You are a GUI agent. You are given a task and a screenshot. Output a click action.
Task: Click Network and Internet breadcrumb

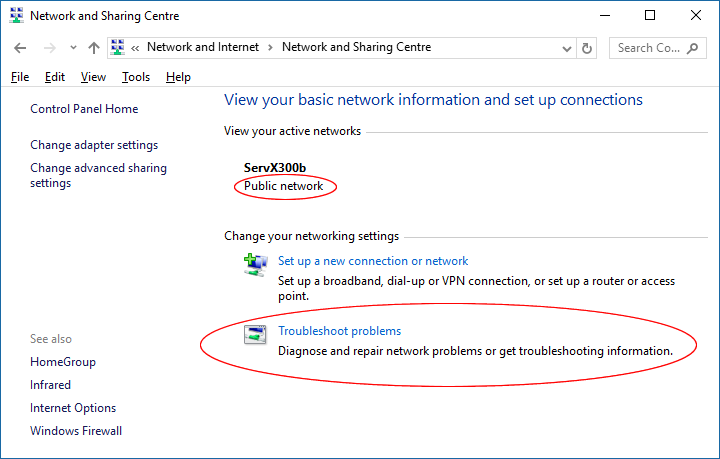point(203,47)
